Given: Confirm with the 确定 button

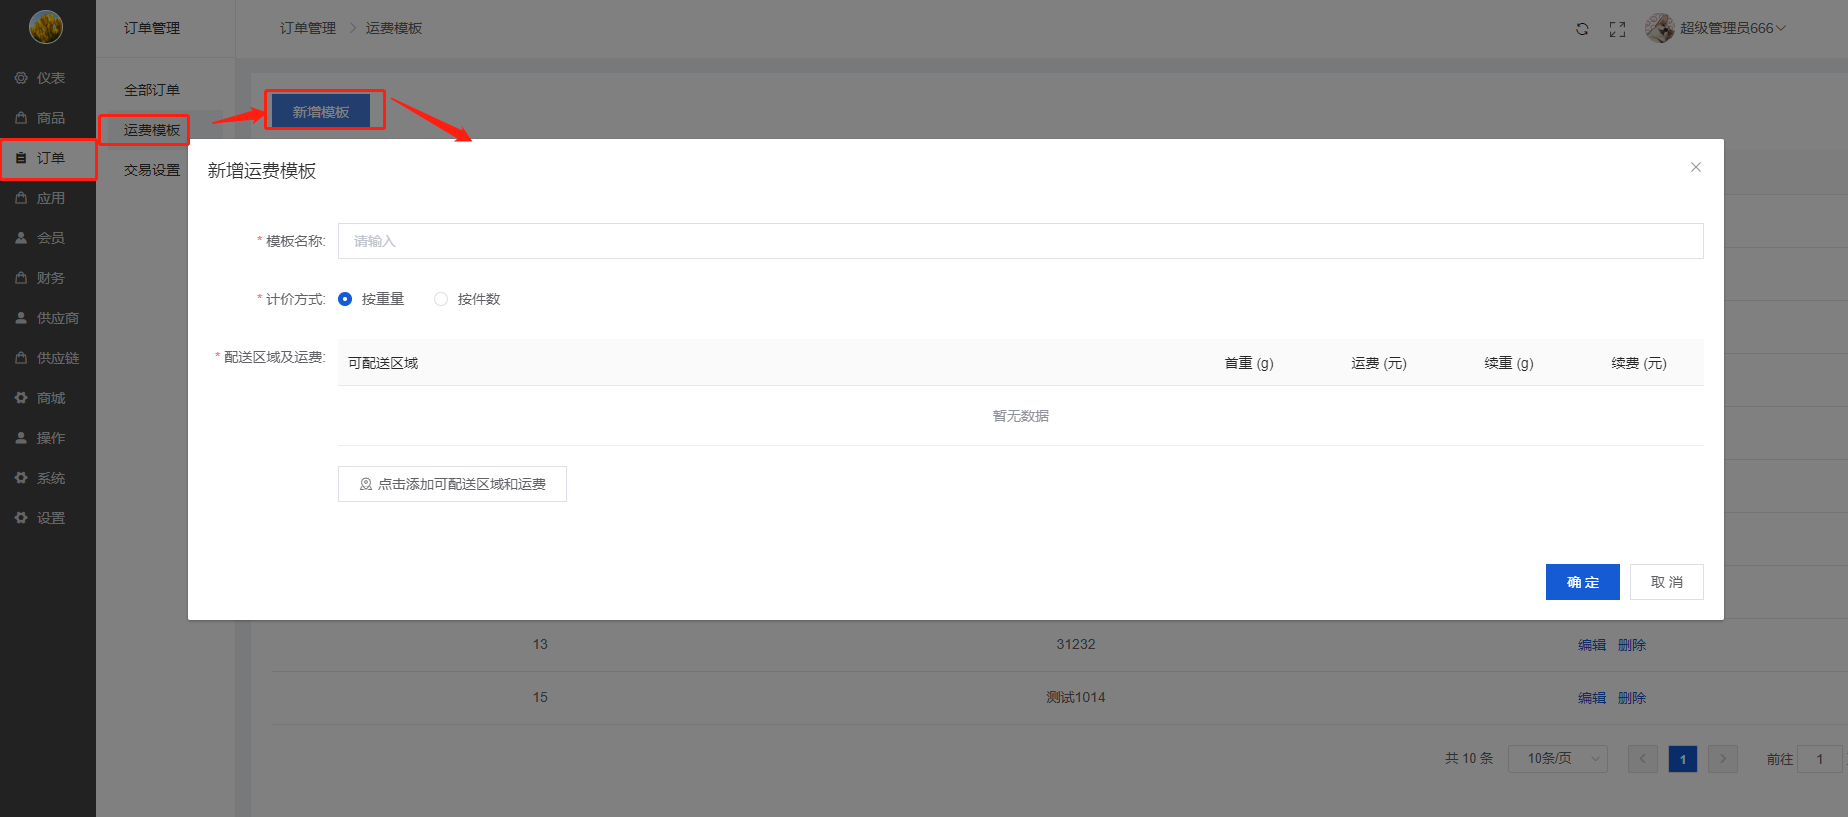Looking at the screenshot, I should pyautogui.click(x=1583, y=582).
